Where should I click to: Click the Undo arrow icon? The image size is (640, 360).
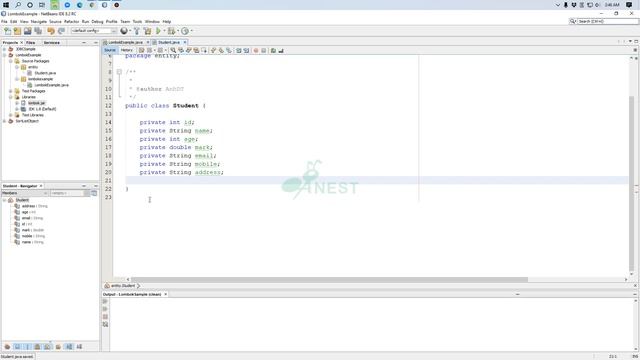[x=51, y=31]
